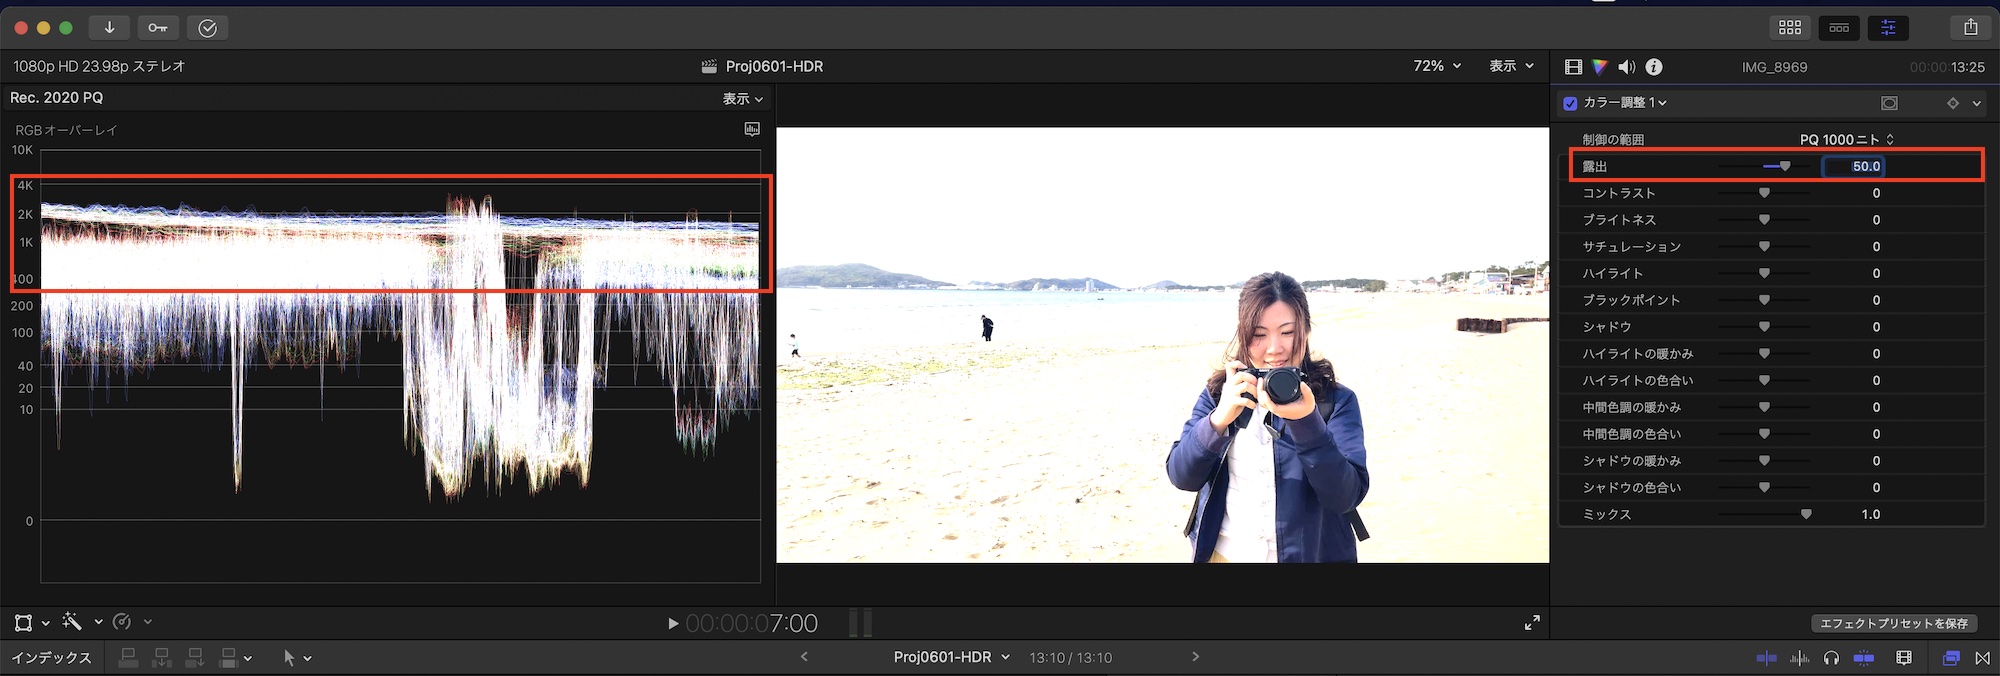Open the color inspector tab

(1600, 67)
